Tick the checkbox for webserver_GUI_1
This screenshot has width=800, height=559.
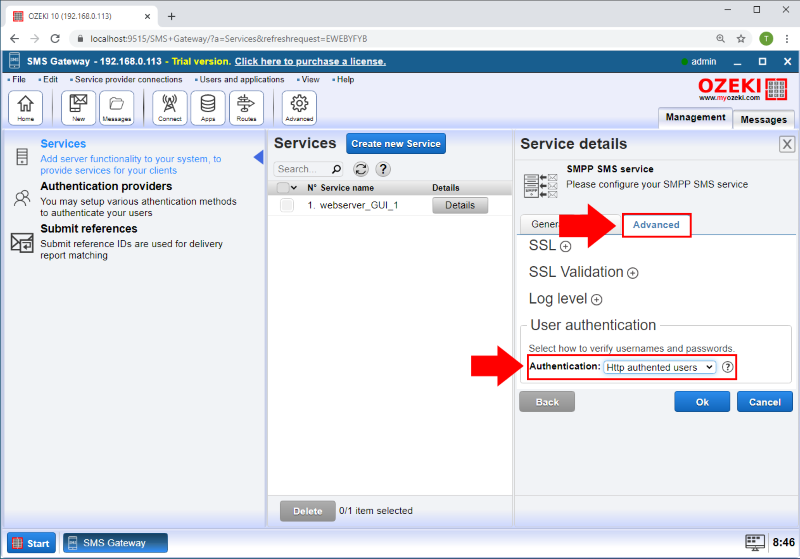[x=287, y=205]
